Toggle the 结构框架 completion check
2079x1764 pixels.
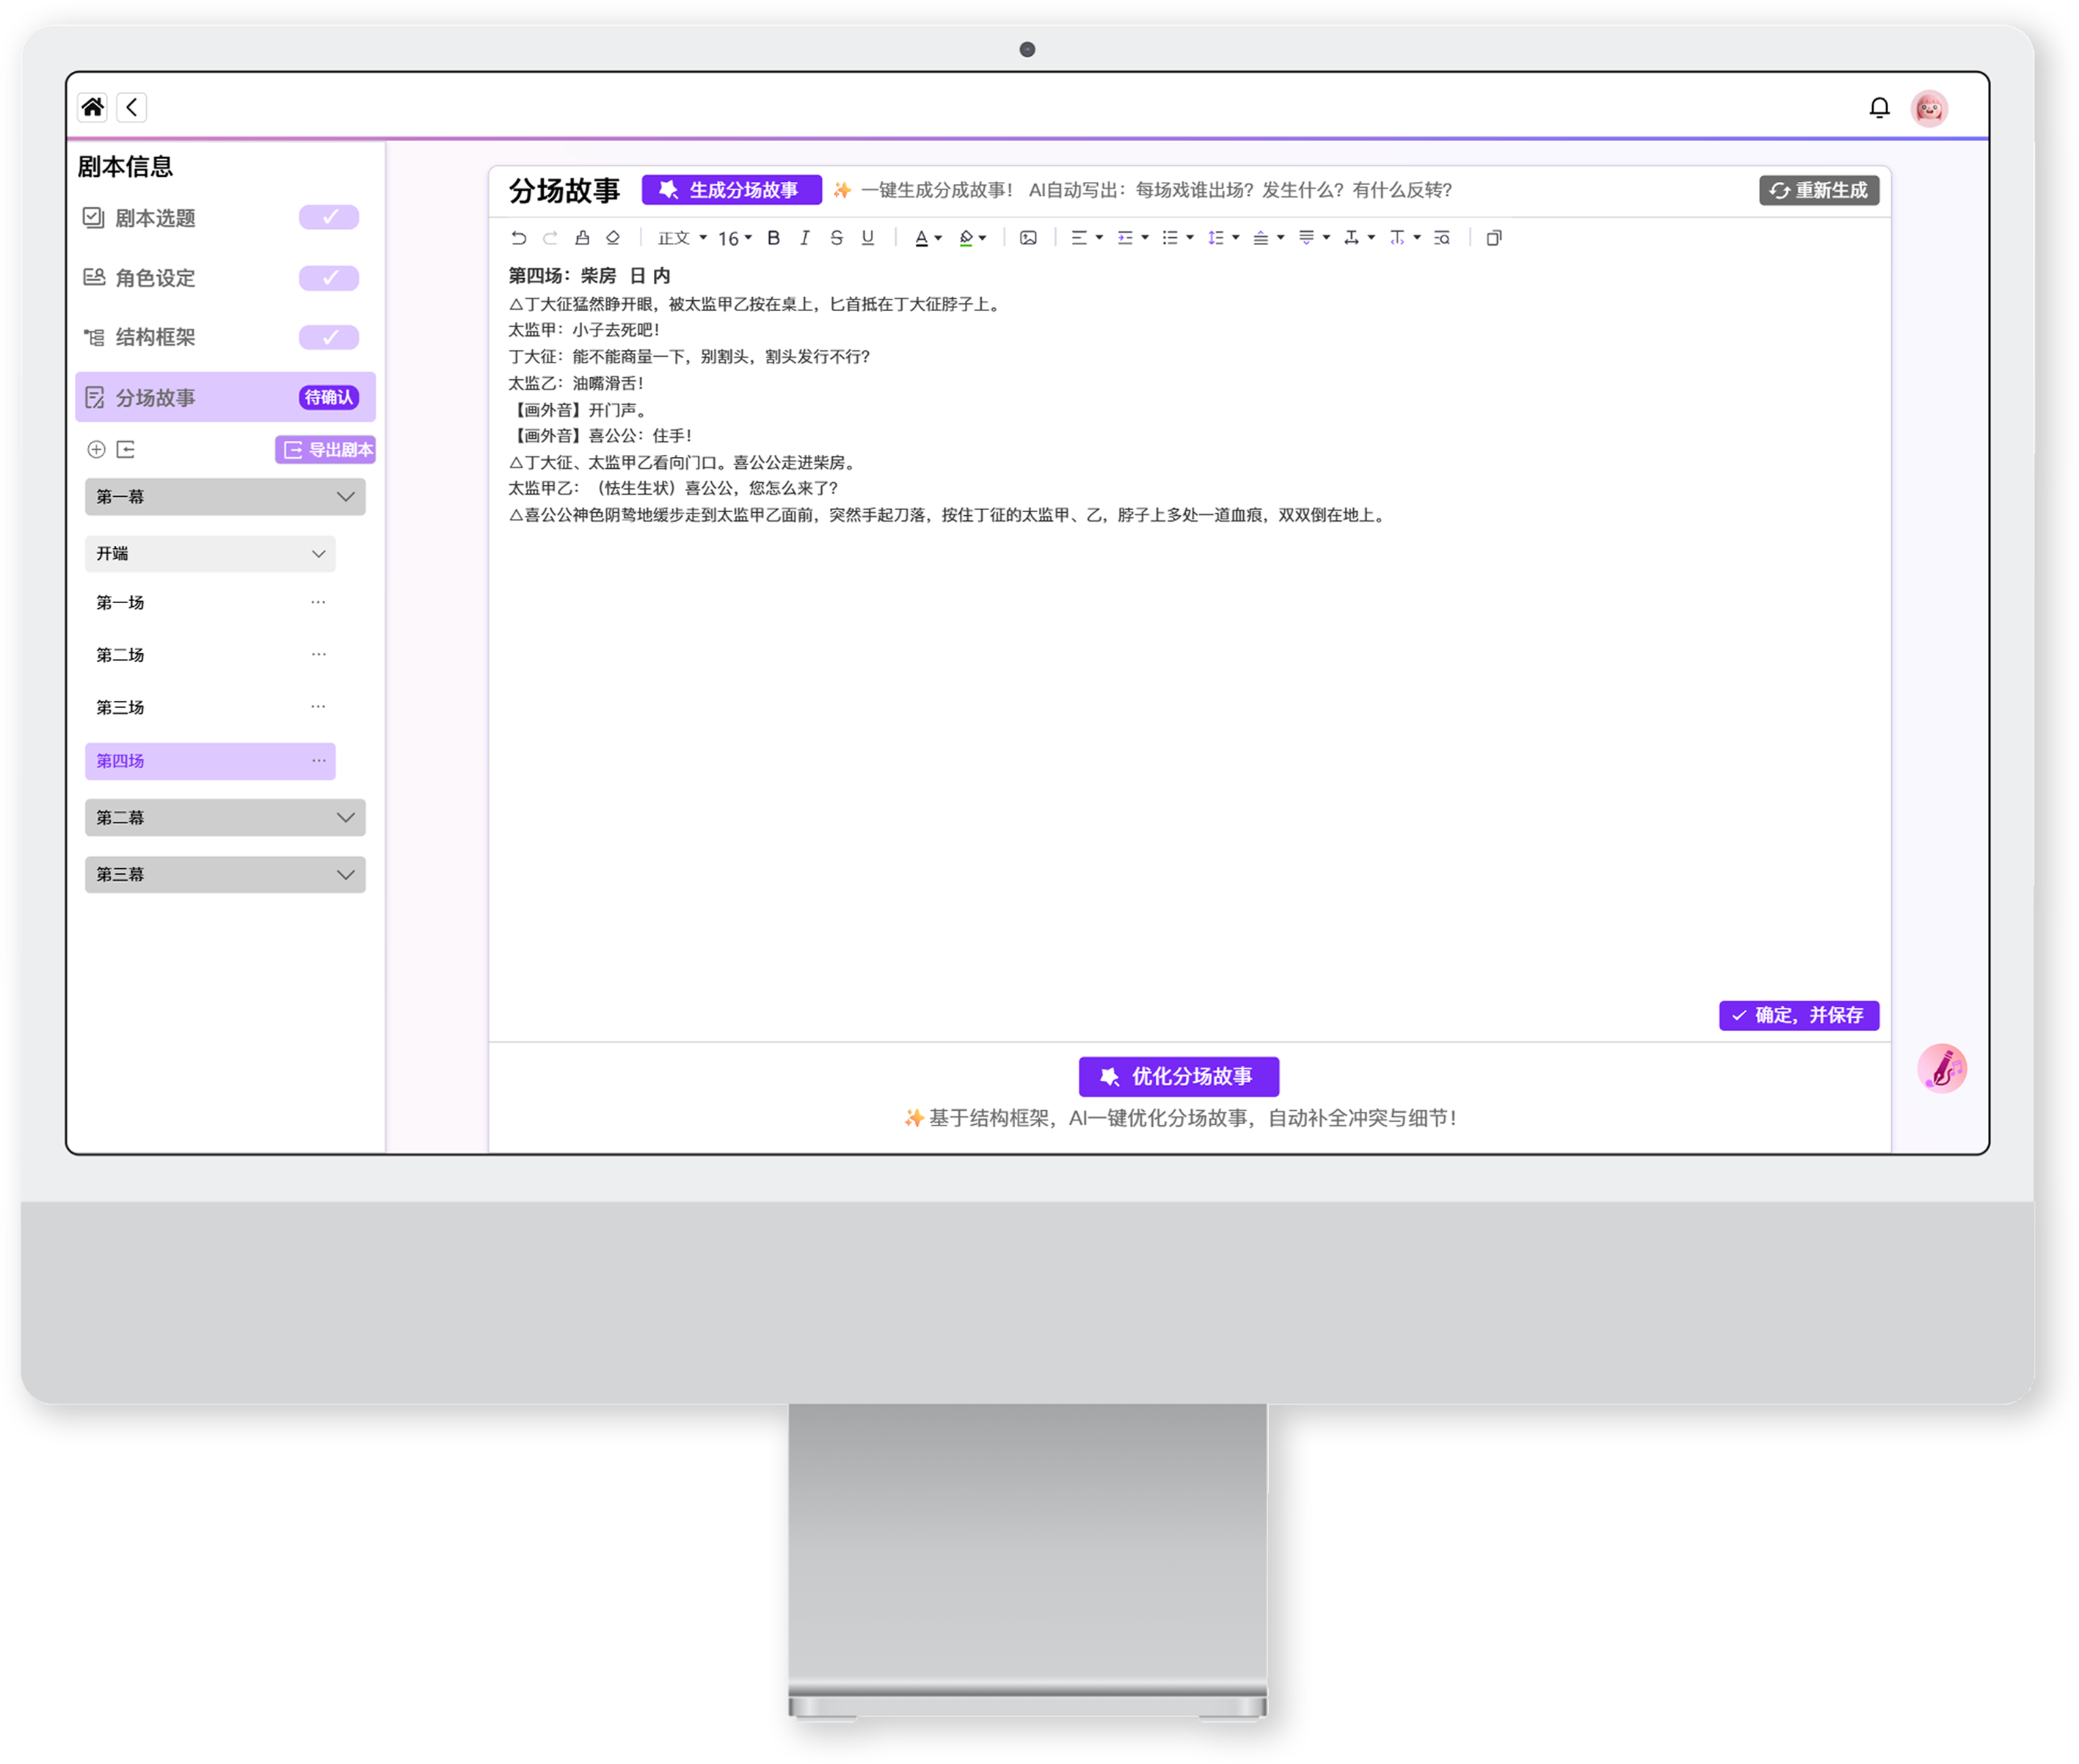tap(329, 337)
